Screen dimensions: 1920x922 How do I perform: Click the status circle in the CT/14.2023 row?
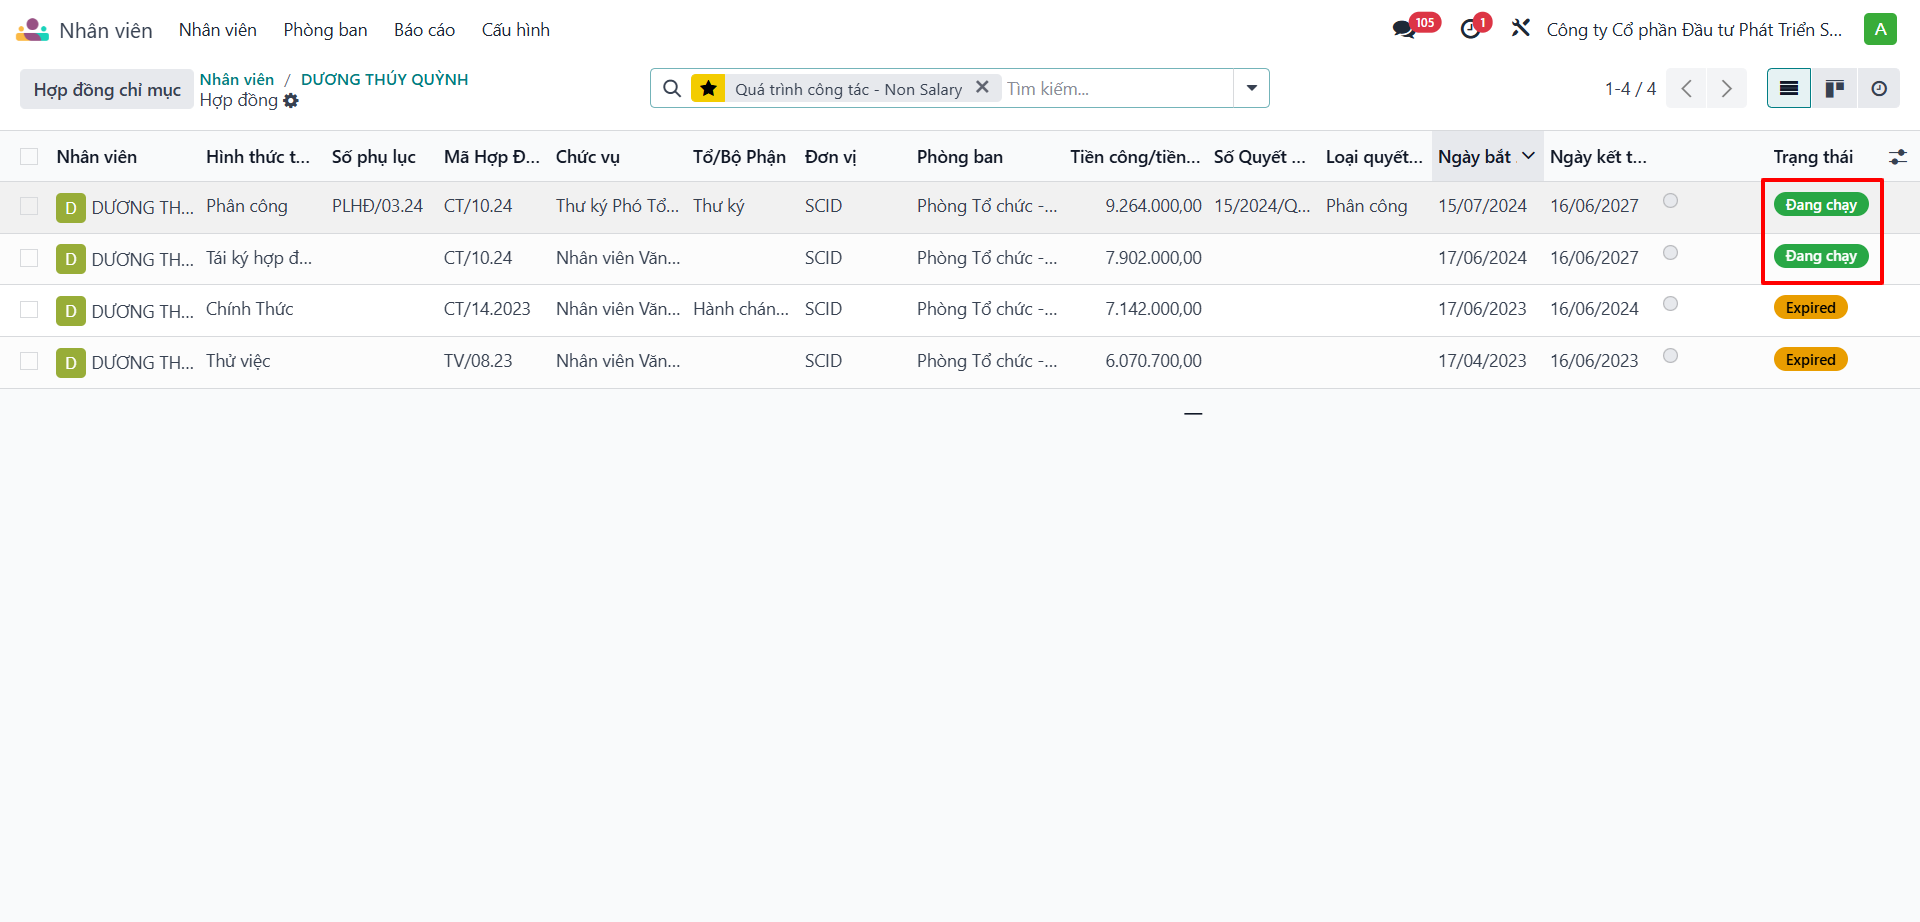(x=1670, y=304)
